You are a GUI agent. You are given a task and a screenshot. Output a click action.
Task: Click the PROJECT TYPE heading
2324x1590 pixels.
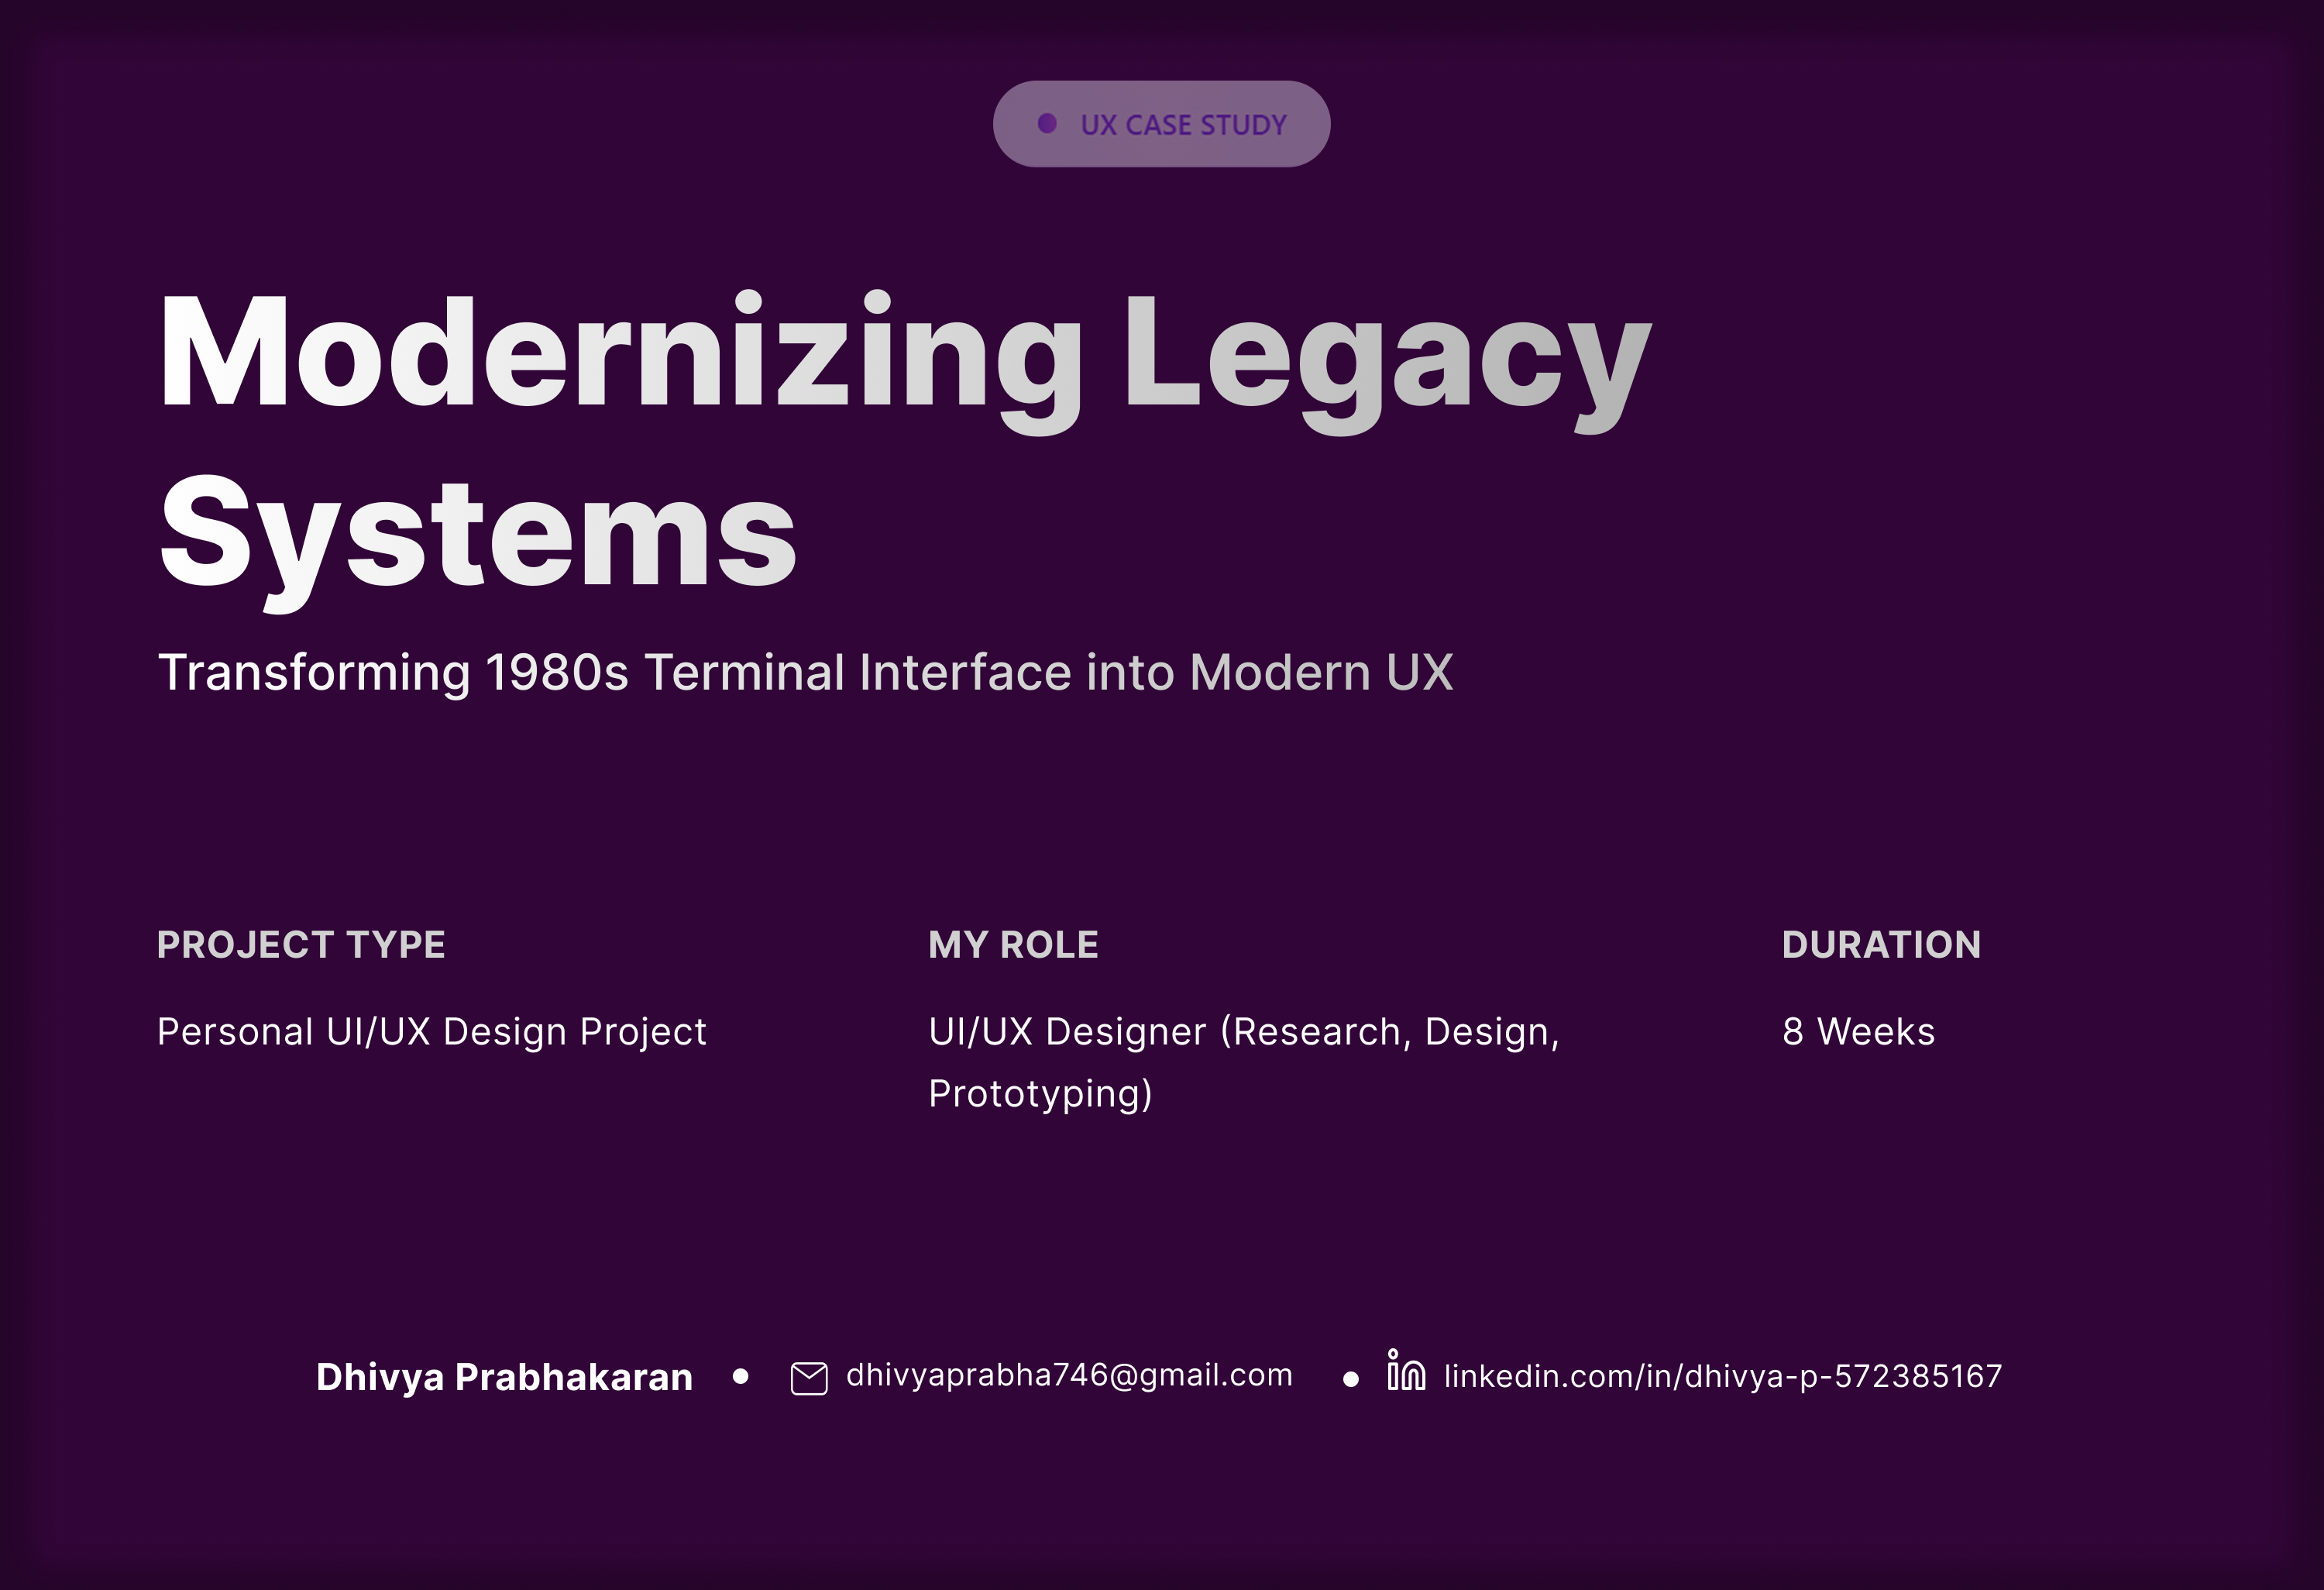click(301, 944)
